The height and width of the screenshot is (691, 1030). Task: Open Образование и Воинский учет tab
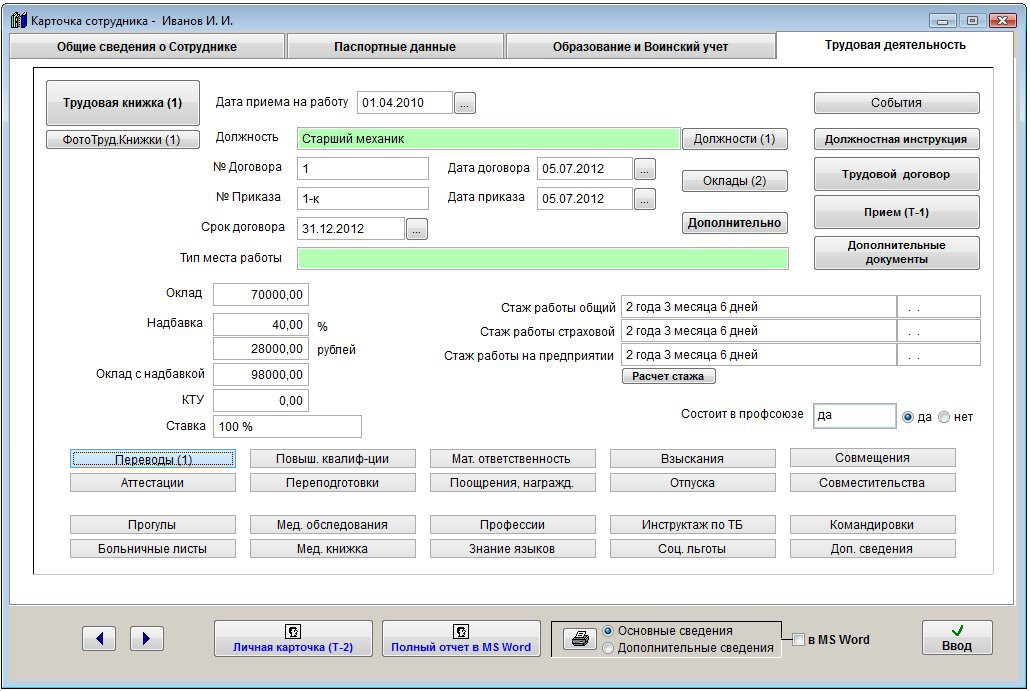click(x=640, y=47)
